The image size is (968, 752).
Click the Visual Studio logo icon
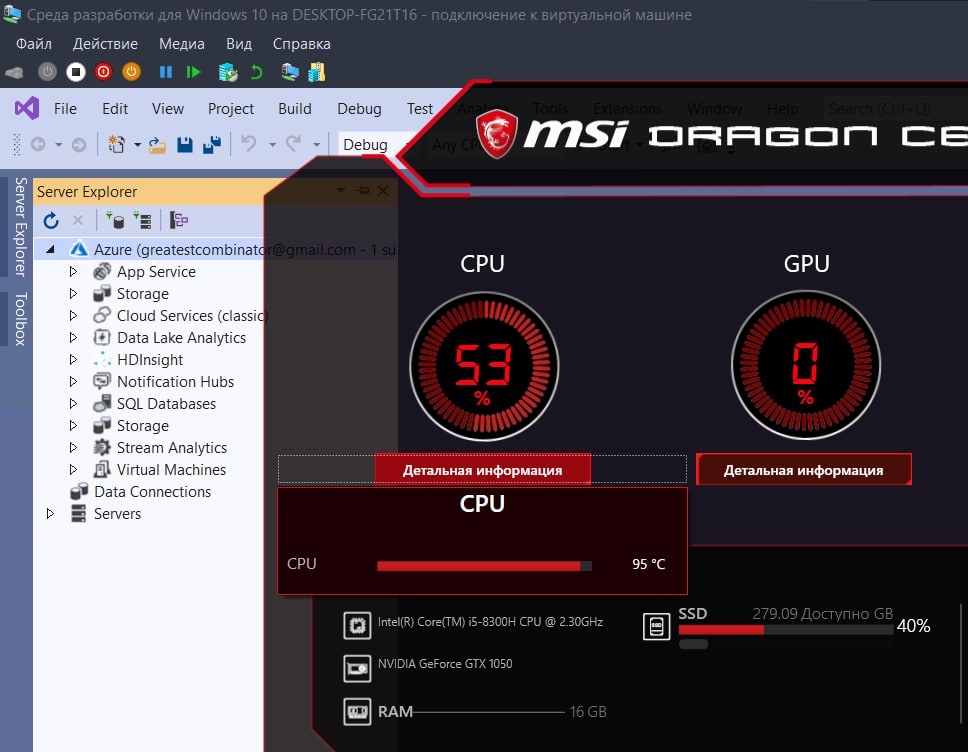tap(27, 109)
